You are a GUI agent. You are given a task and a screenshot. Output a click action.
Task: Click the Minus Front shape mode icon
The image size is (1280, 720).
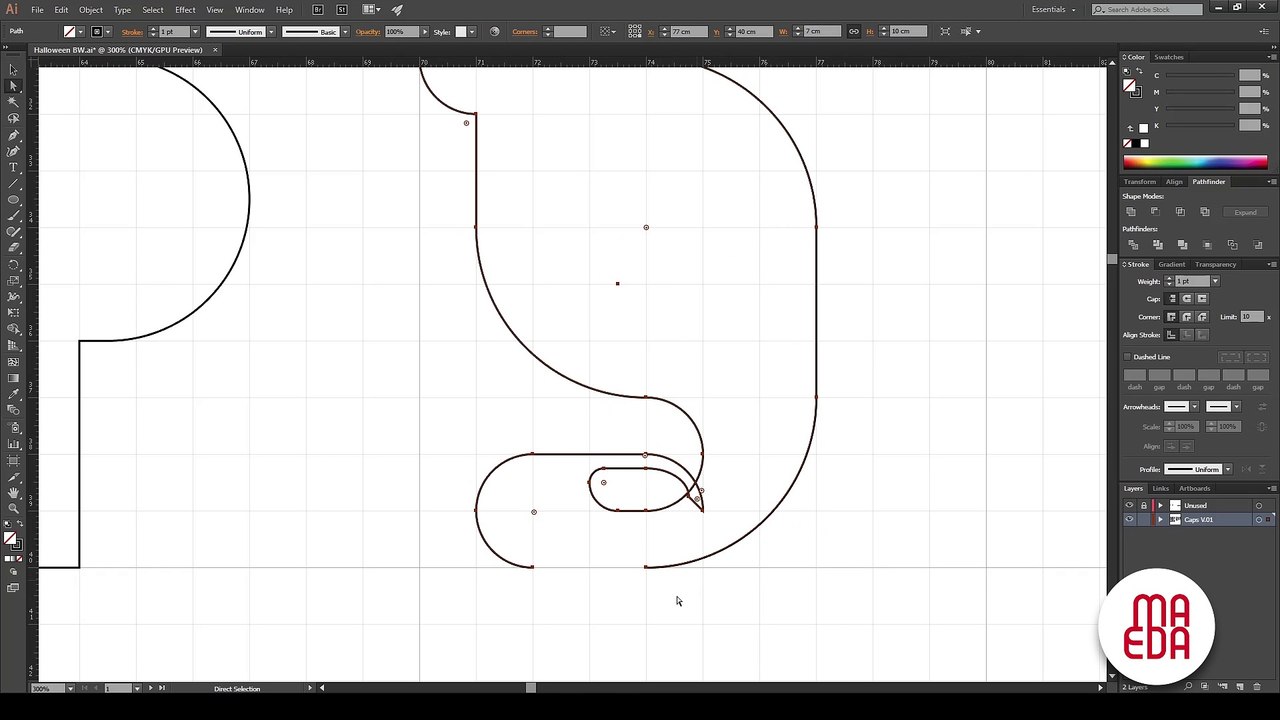(x=1155, y=212)
